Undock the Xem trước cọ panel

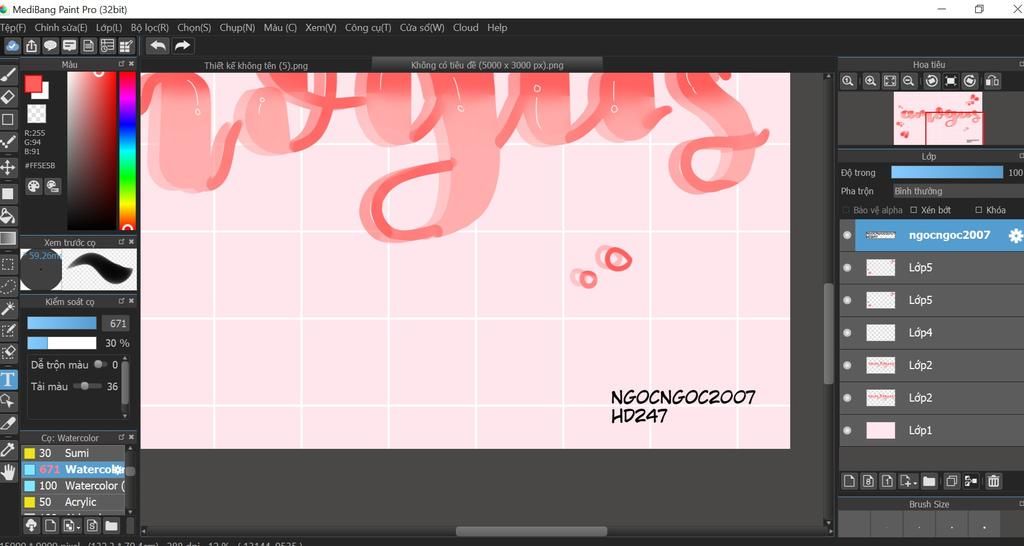pos(121,242)
